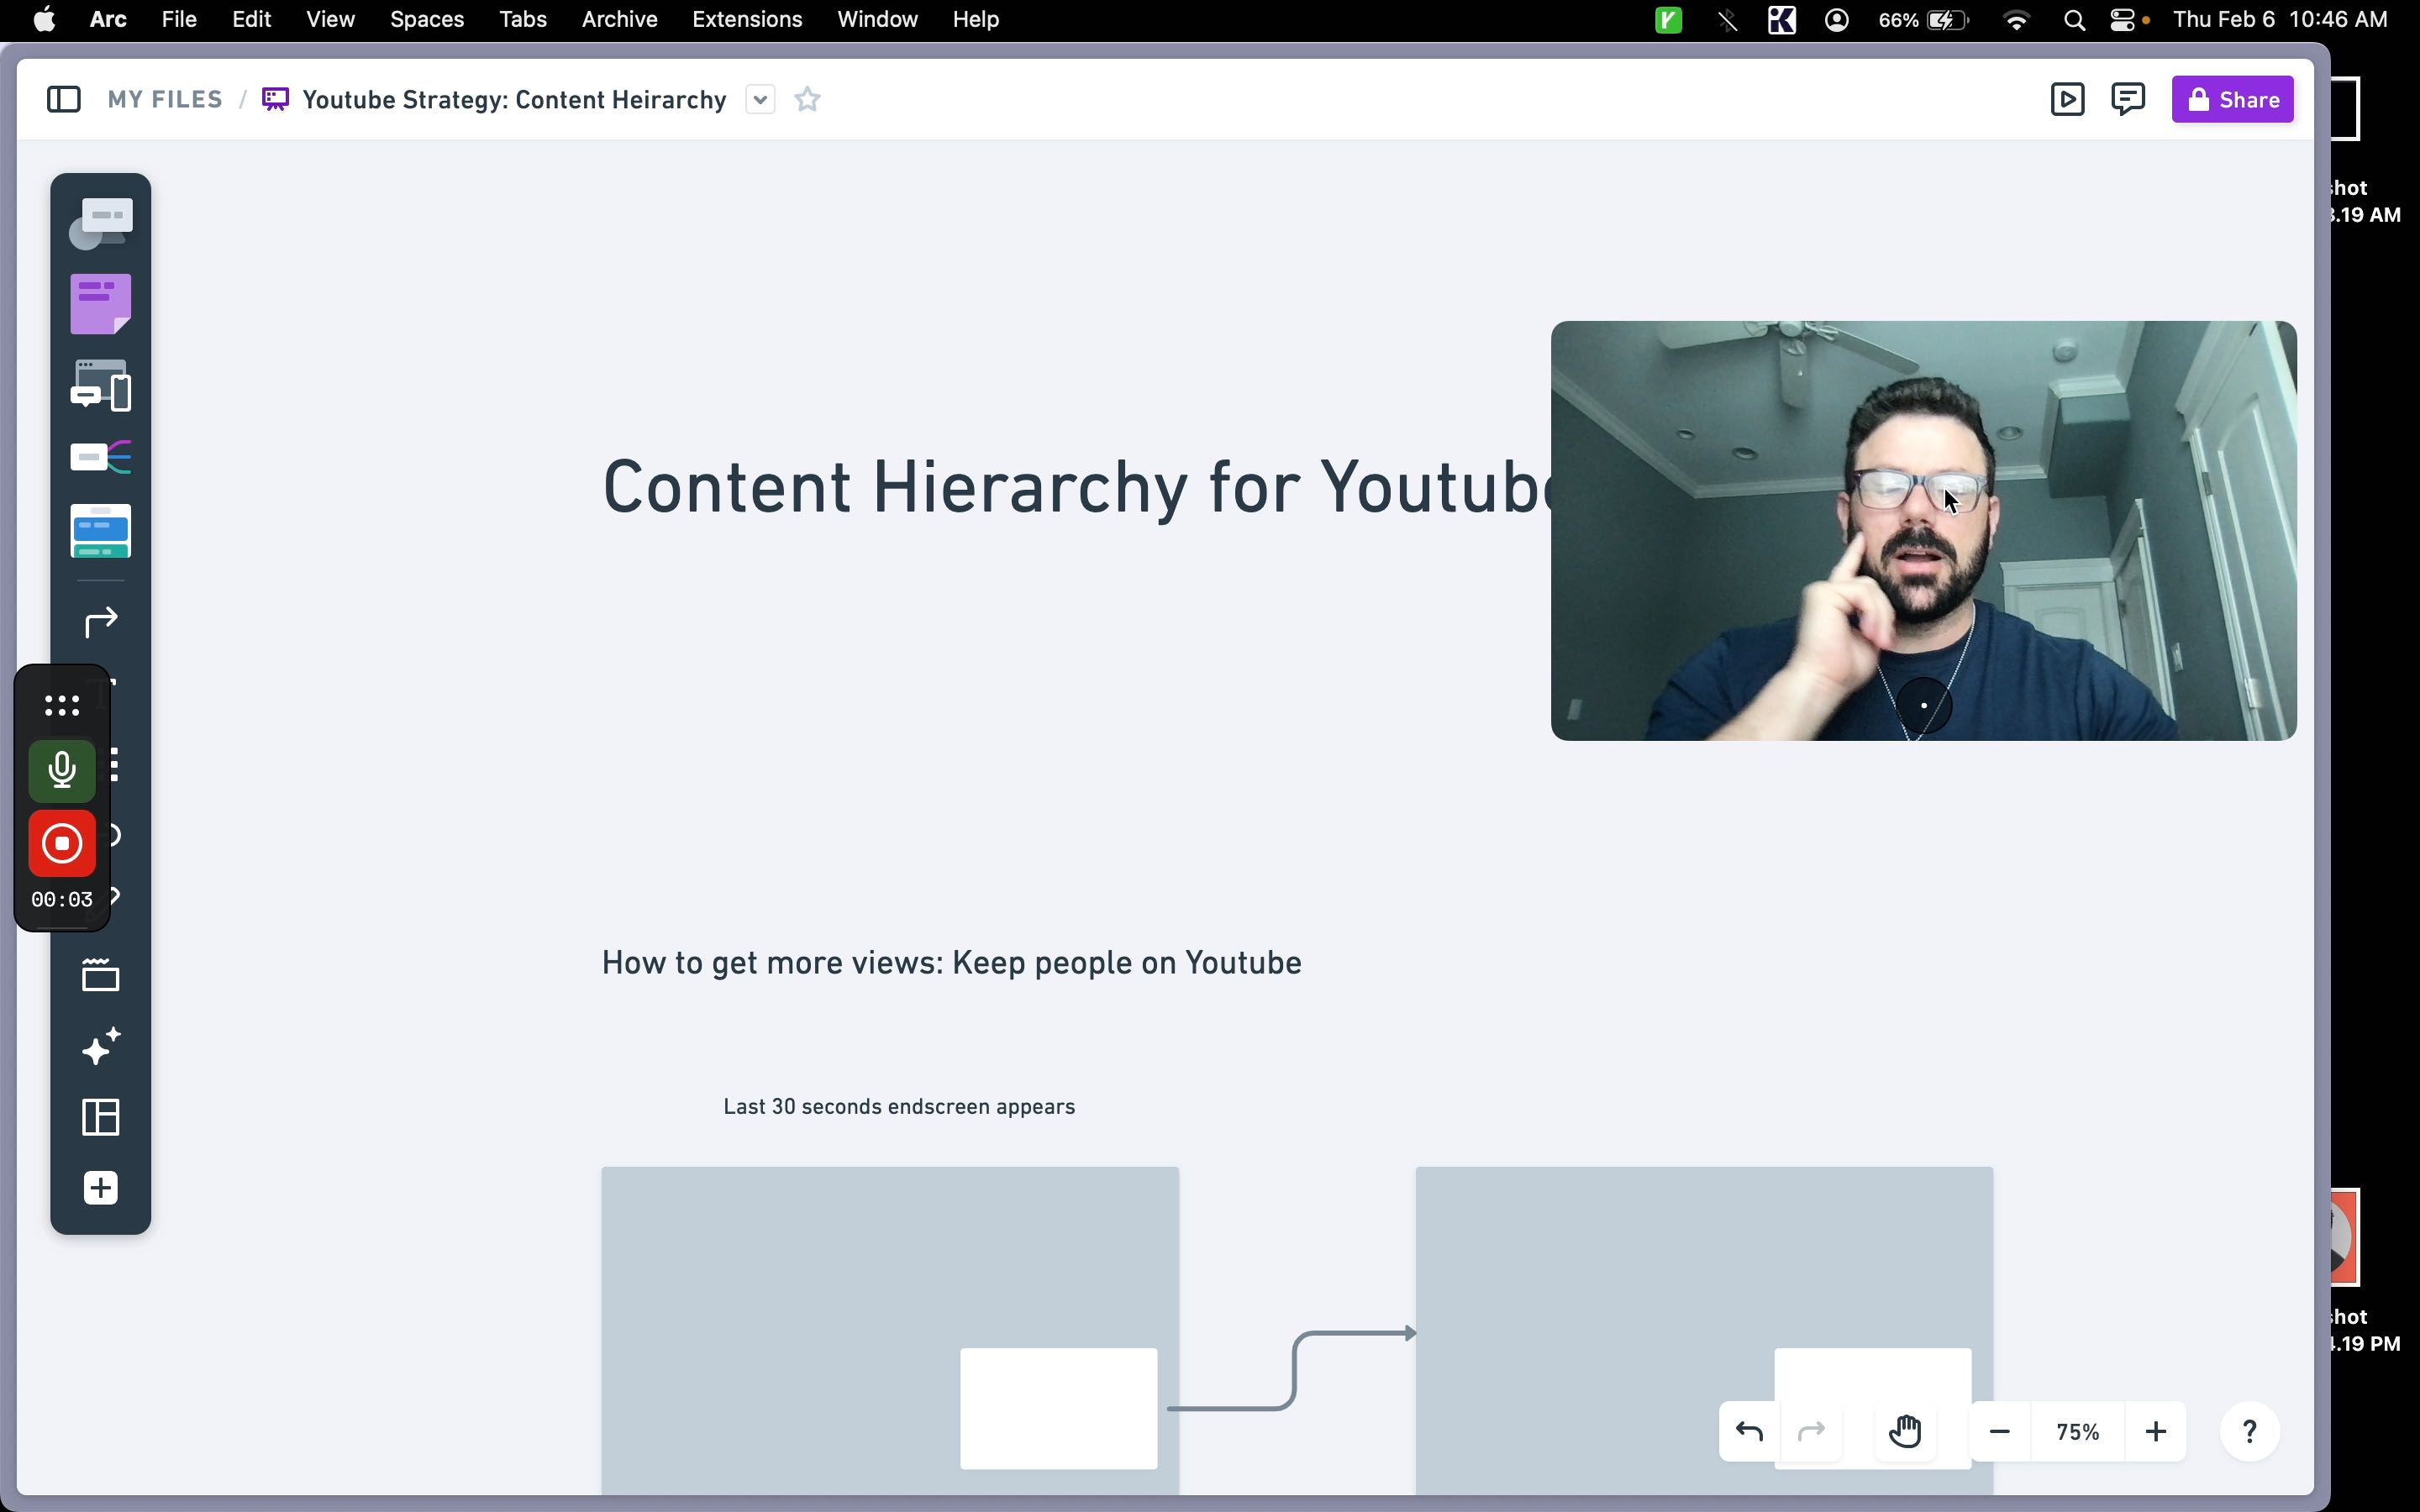The height and width of the screenshot is (1512, 2420).
Task: Toggle the microphone in recording widget
Action: coord(62,770)
